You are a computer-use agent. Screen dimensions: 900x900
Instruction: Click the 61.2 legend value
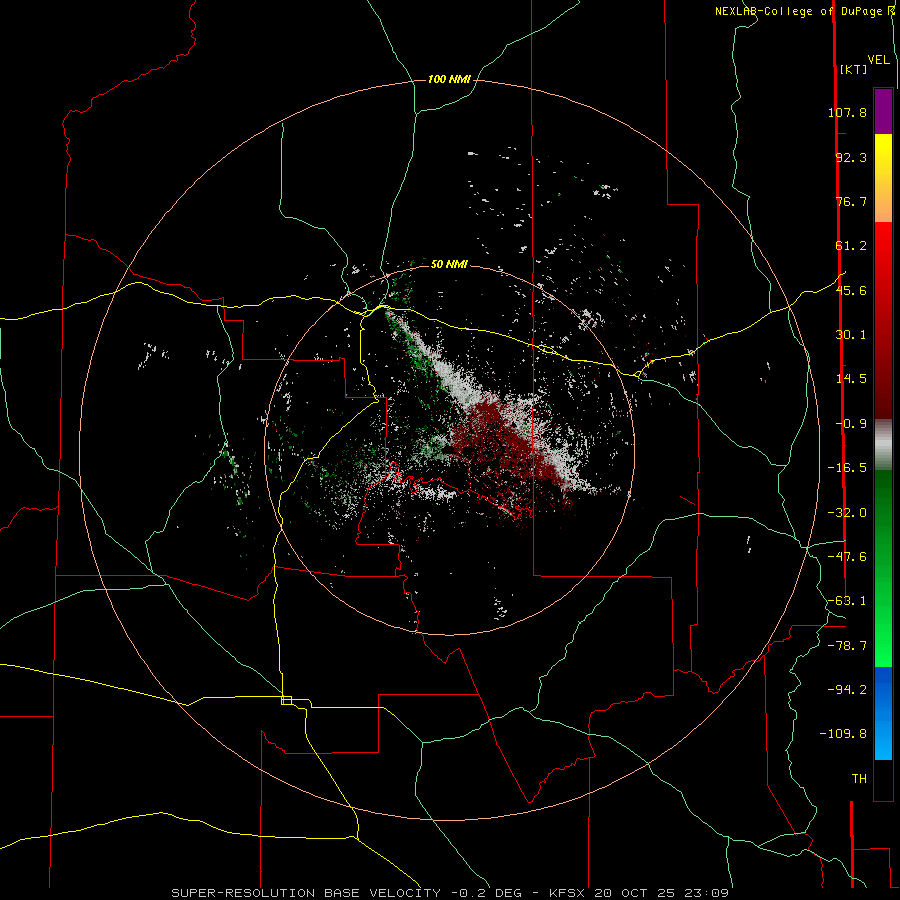(851, 246)
